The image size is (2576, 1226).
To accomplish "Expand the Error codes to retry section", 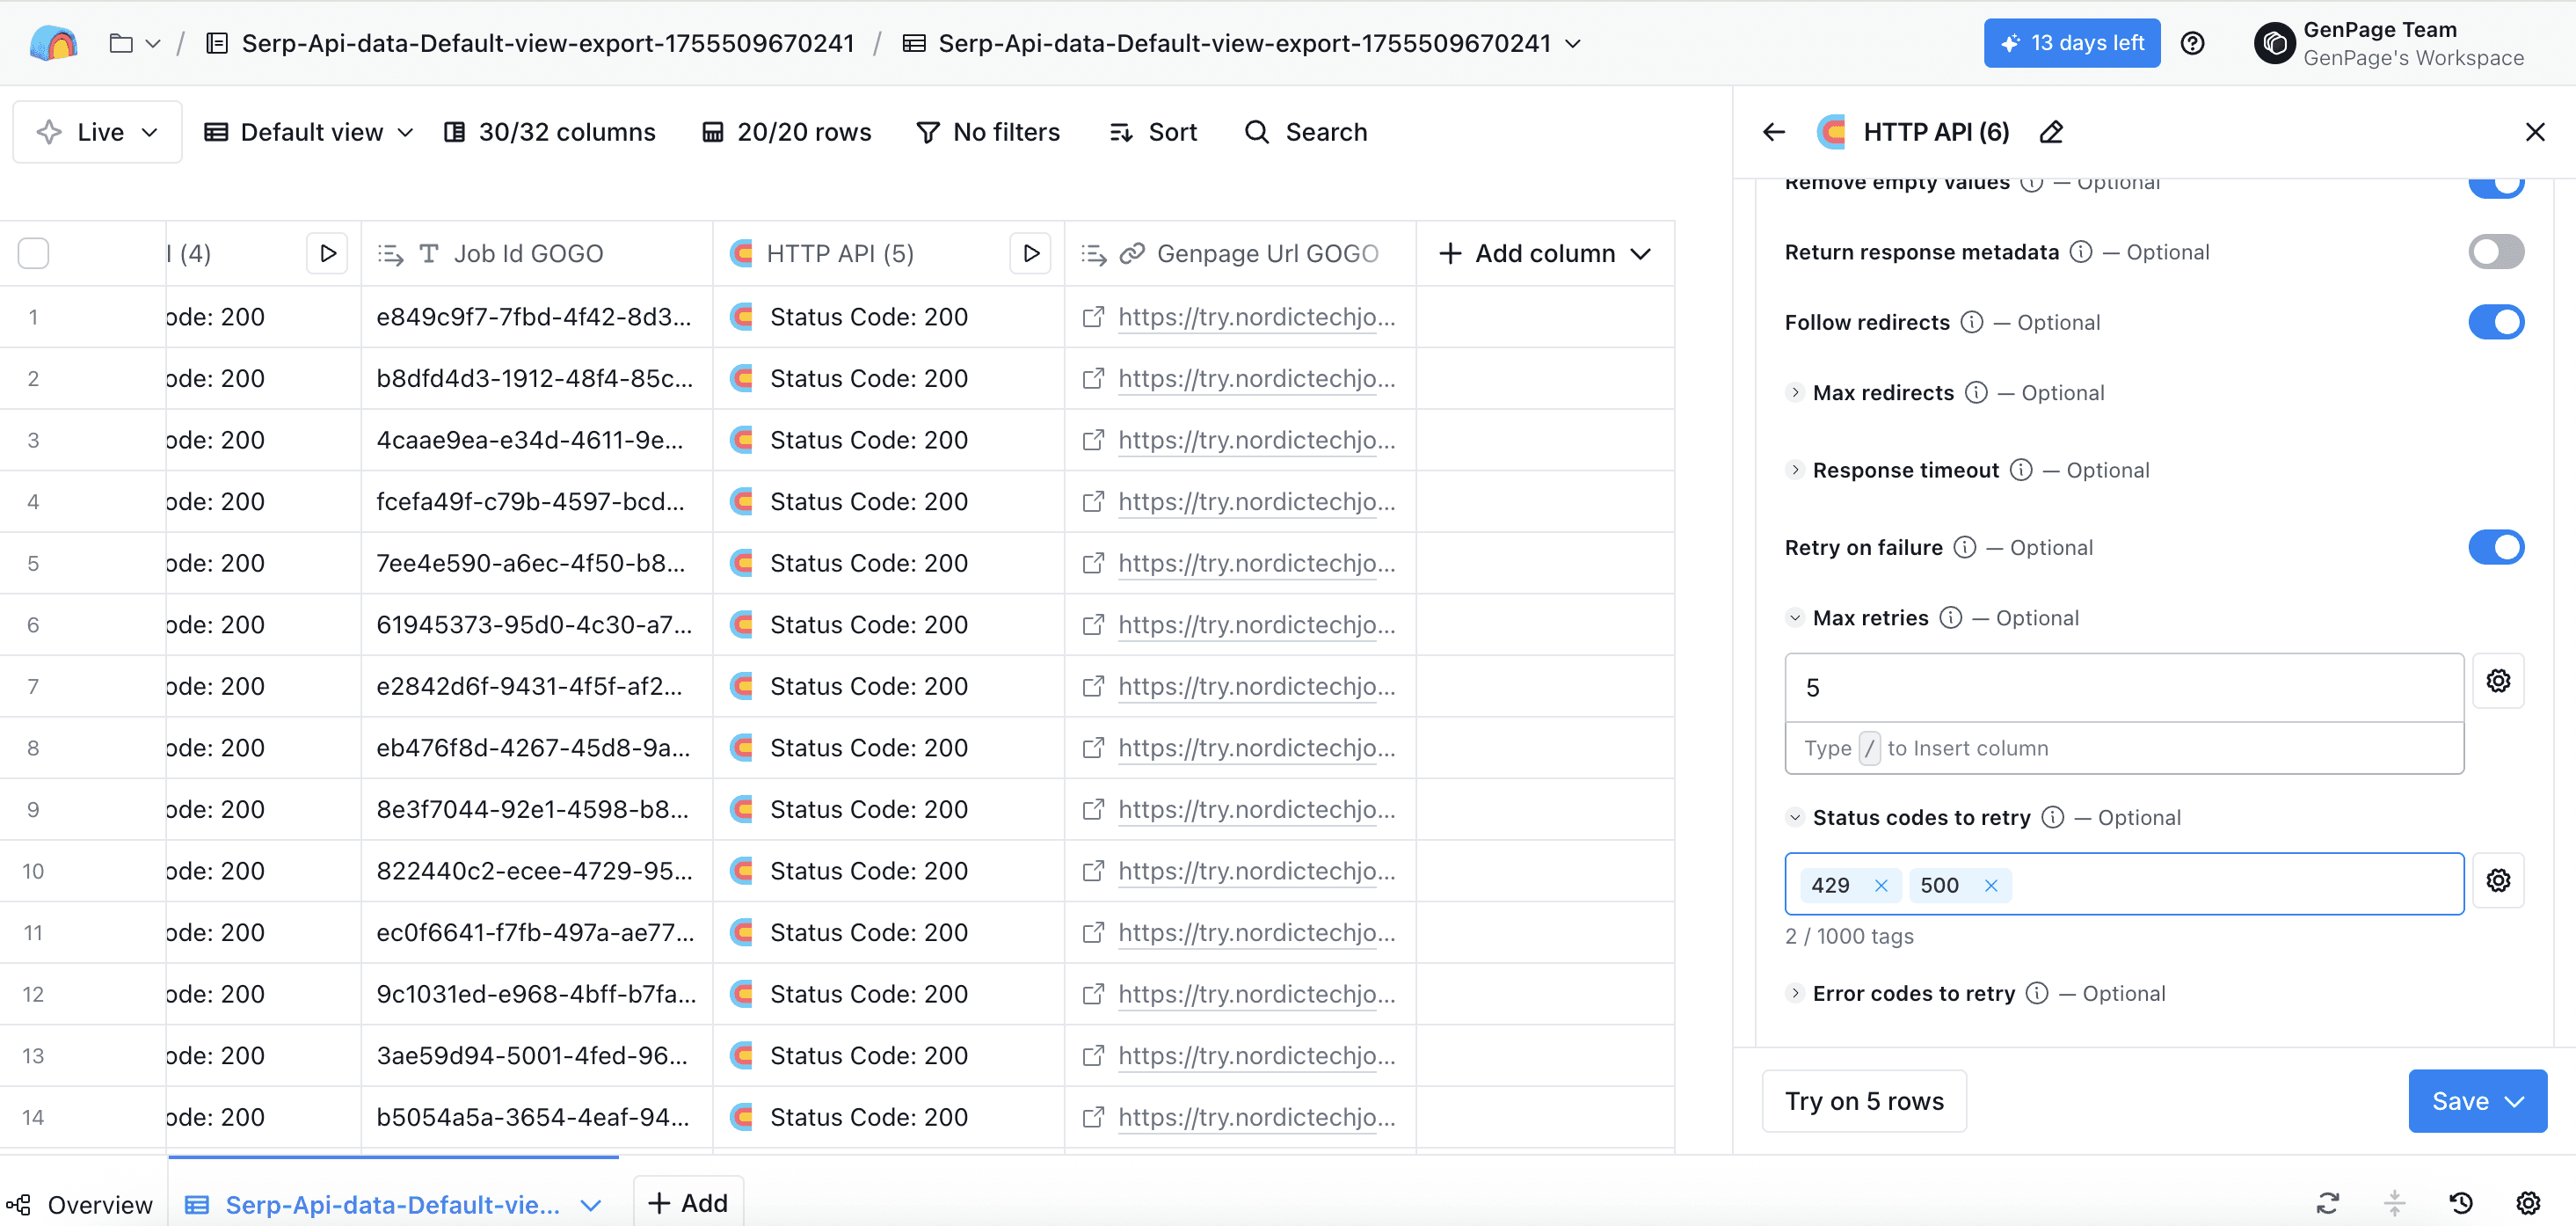I will [1795, 993].
